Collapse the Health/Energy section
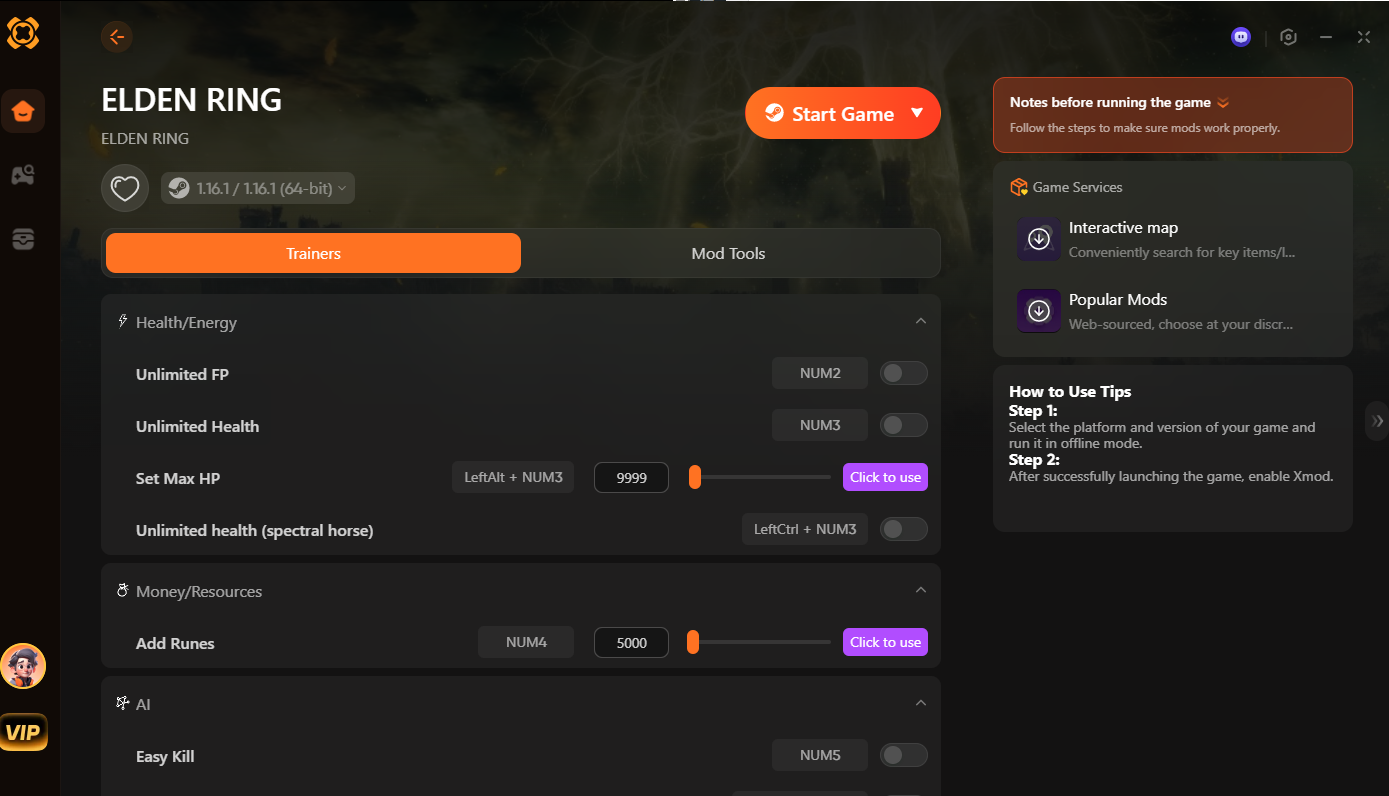1389x796 pixels. (921, 321)
